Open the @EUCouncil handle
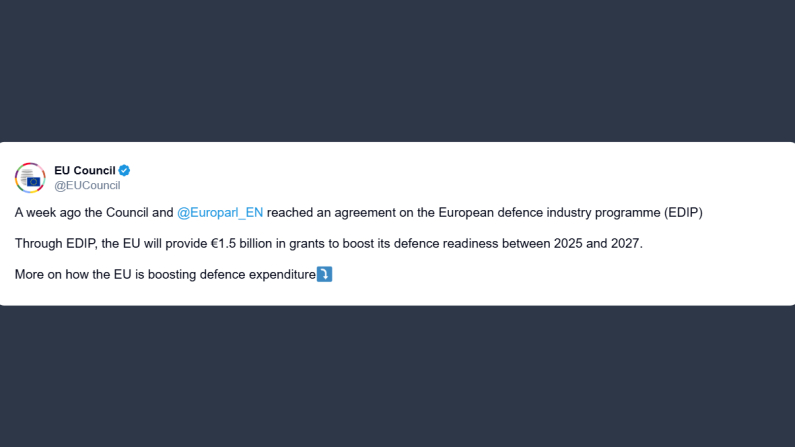Screen dimensions: 795x447 [87, 185]
